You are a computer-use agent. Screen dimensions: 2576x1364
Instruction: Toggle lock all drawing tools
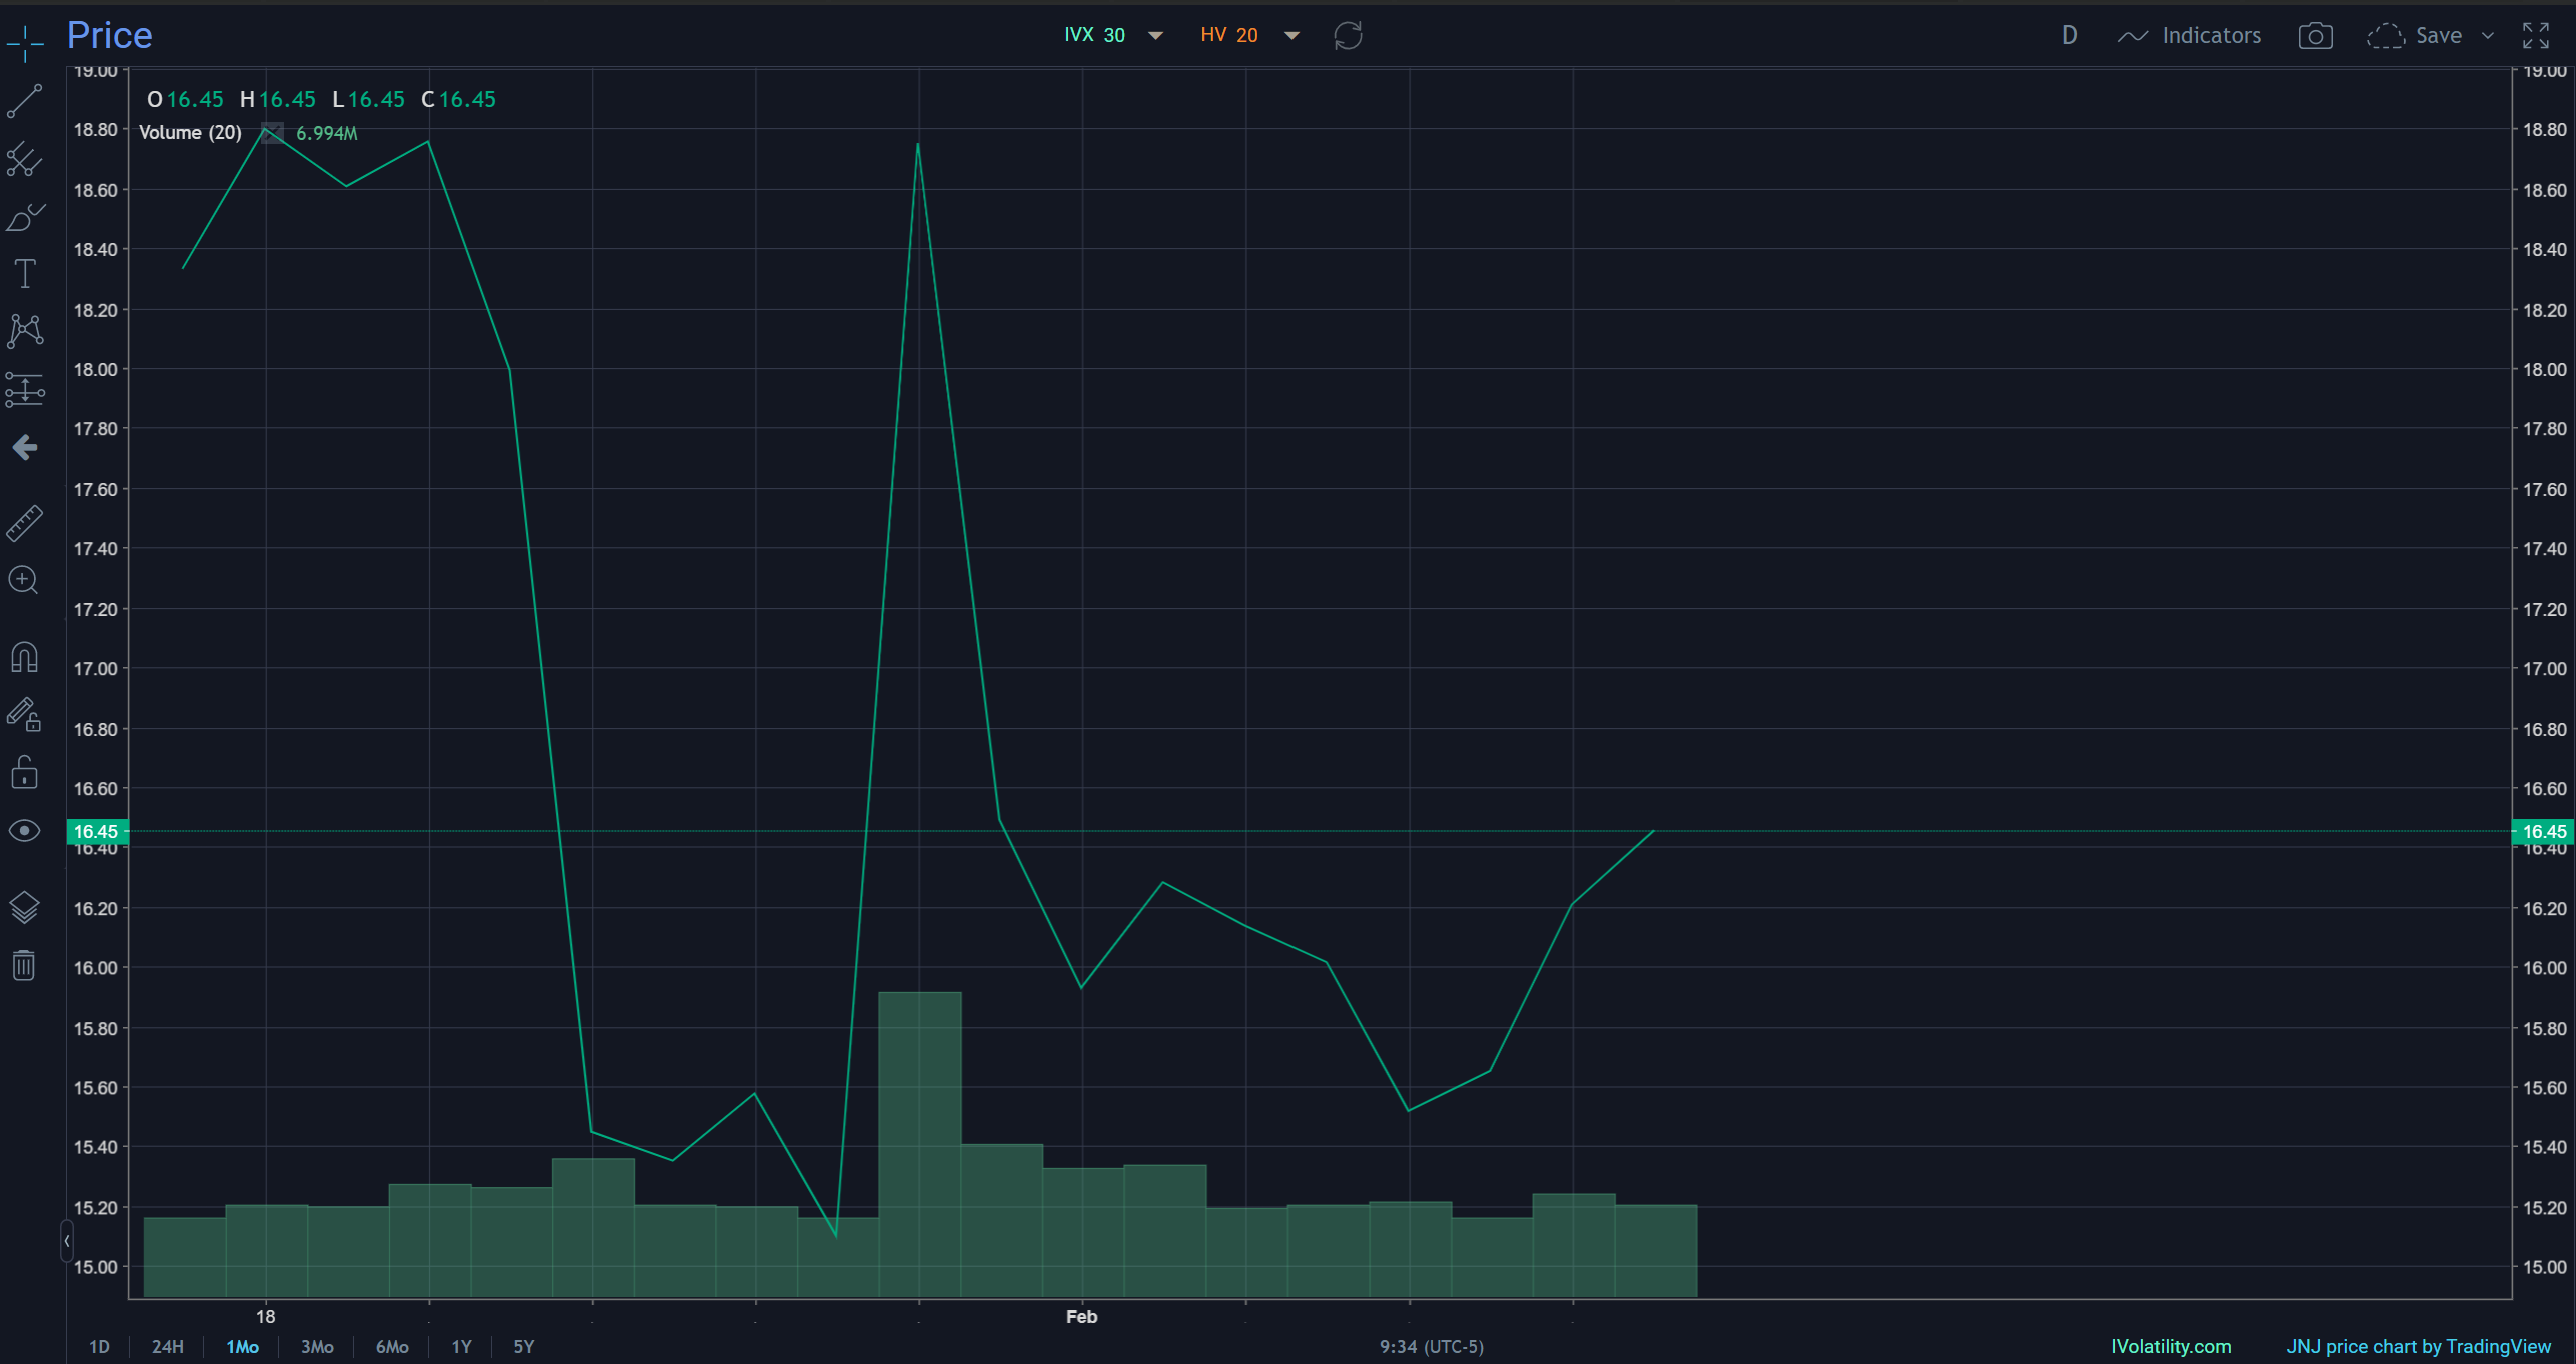(x=25, y=773)
